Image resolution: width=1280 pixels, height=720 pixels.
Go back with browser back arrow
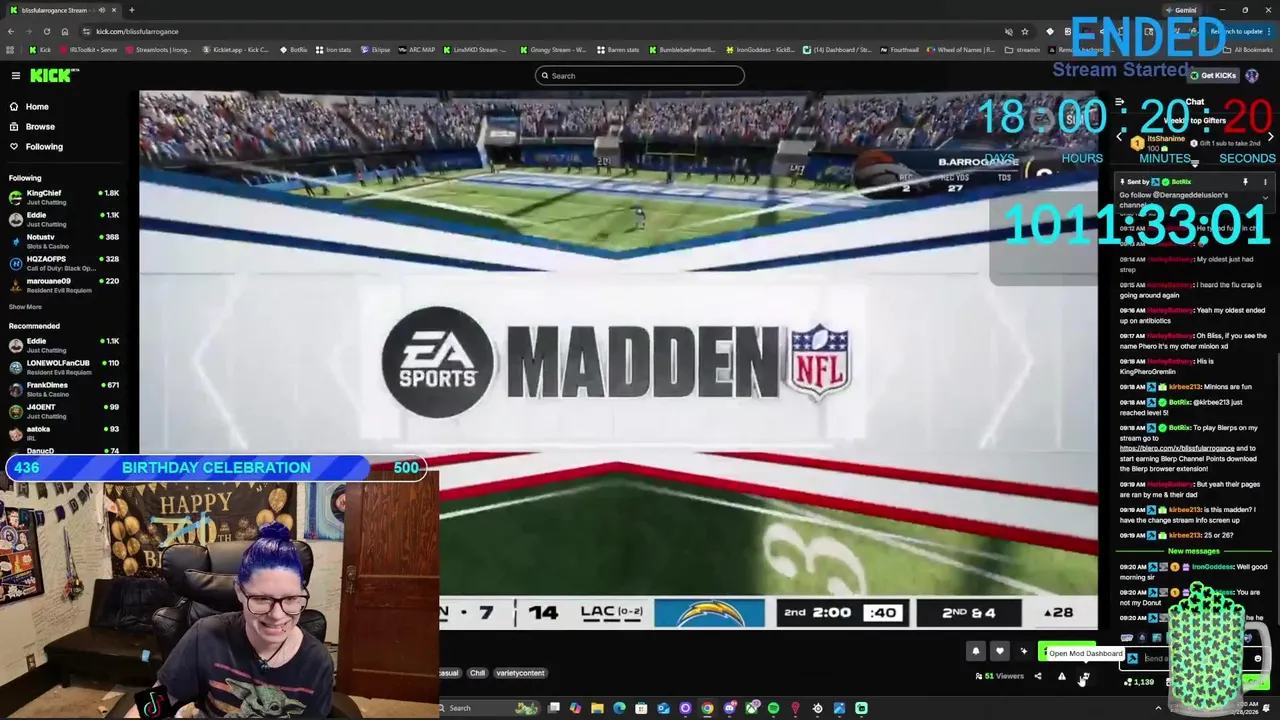coord(10,31)
